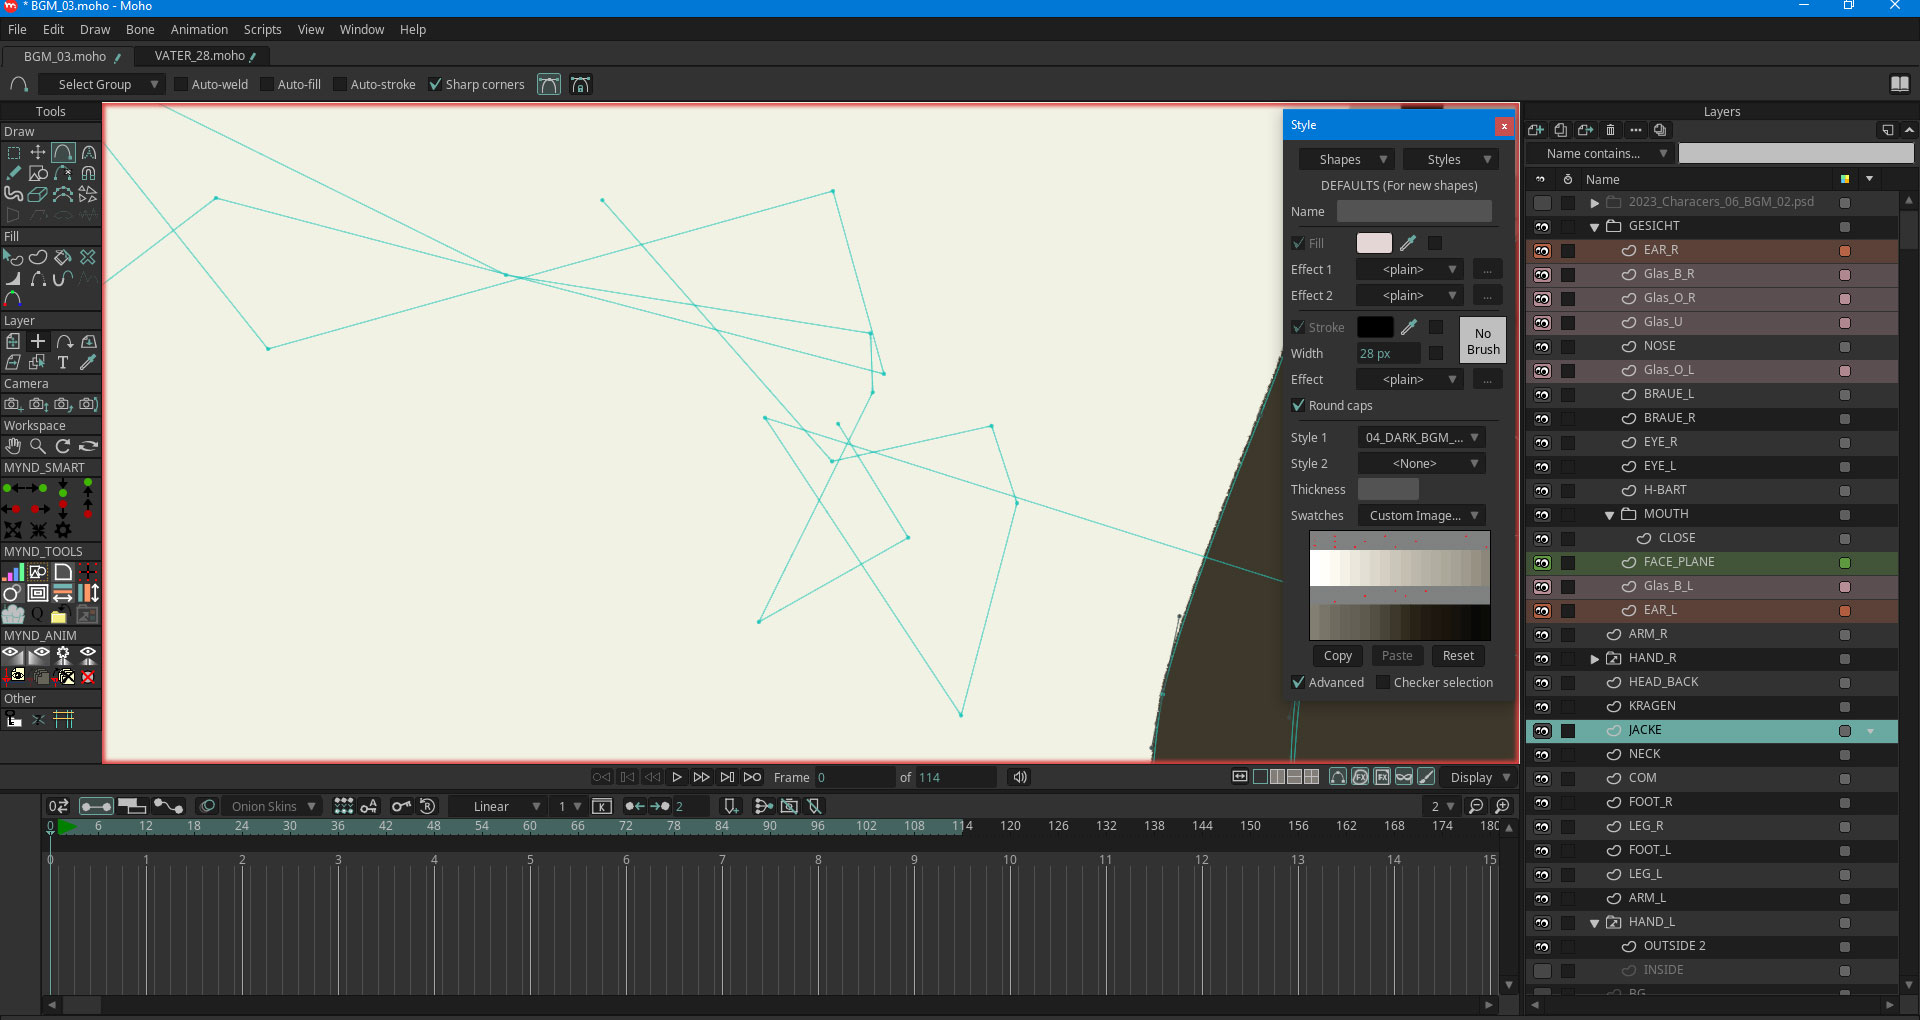Select the Create Shape tool

coord(38,258)
